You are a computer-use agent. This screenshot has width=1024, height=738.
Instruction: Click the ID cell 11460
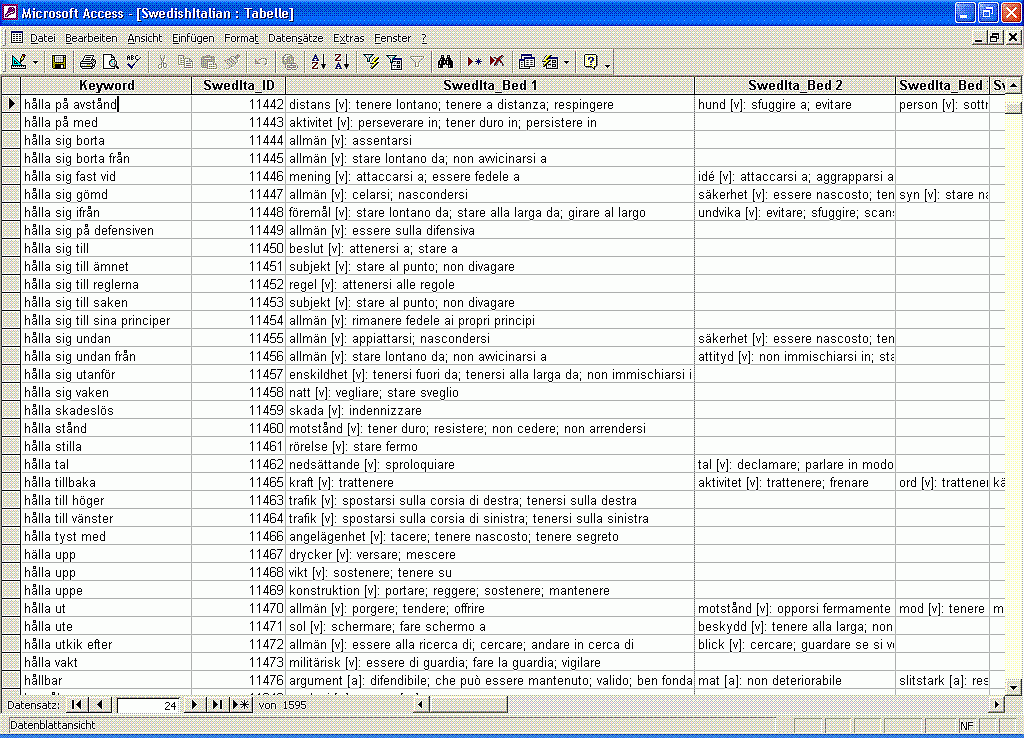239,428
